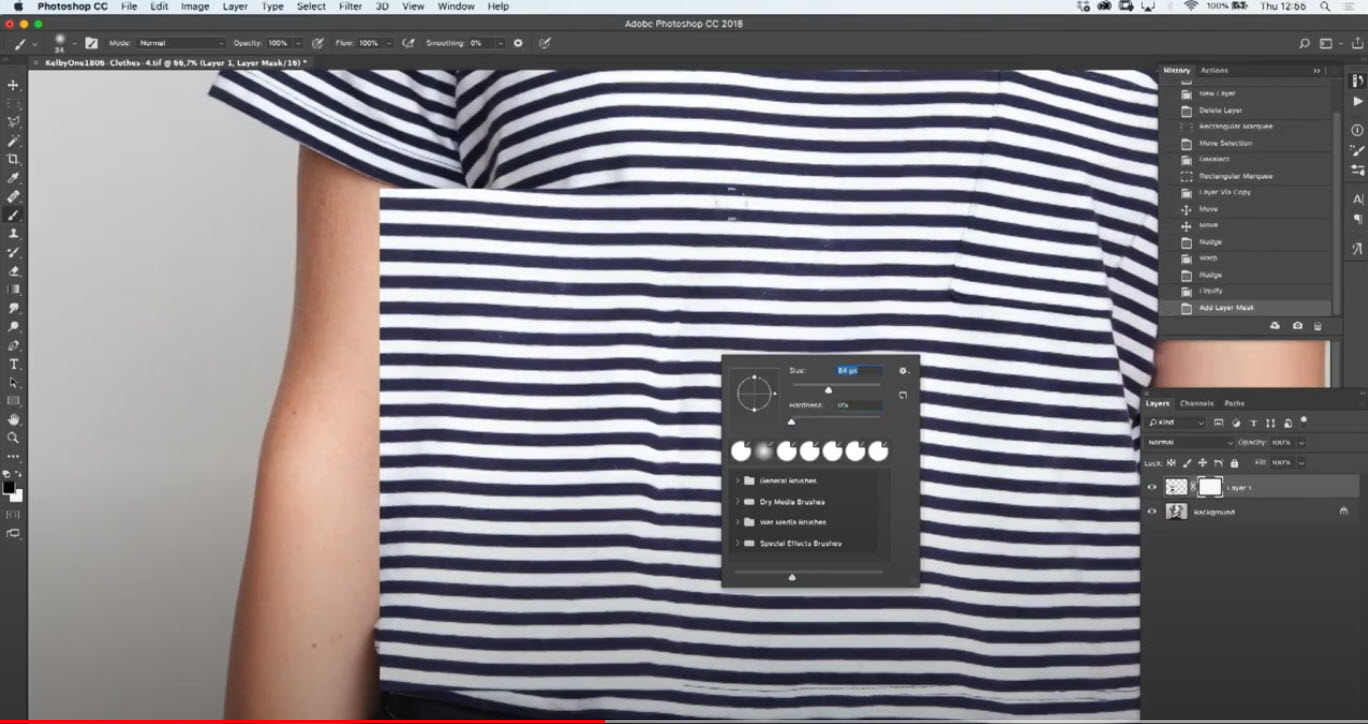The width and height of the screenshot is (1368, 724).
Task: Toggle visibility of Background layer
Action: pos(1152,511)
